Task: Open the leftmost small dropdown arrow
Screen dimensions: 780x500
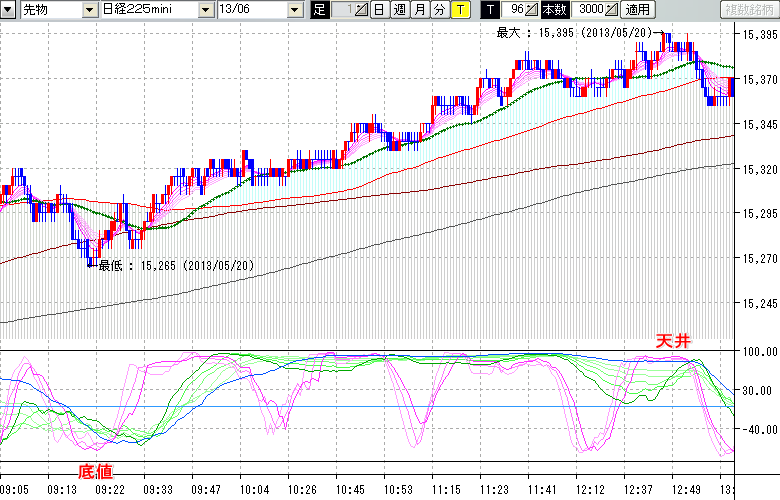Action: coord(9,9)
